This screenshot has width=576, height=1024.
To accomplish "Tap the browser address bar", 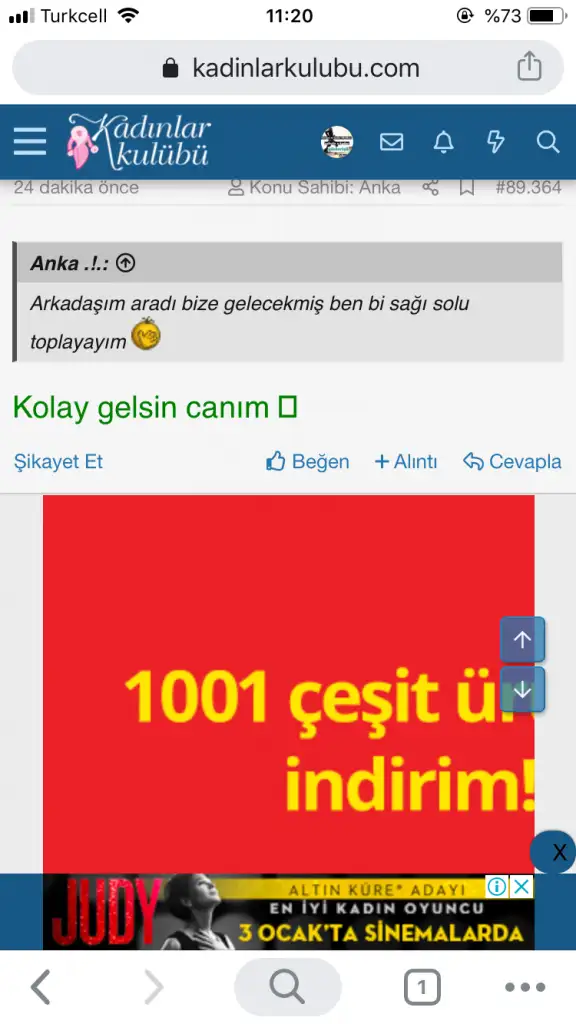I will (x=288, y=68).
